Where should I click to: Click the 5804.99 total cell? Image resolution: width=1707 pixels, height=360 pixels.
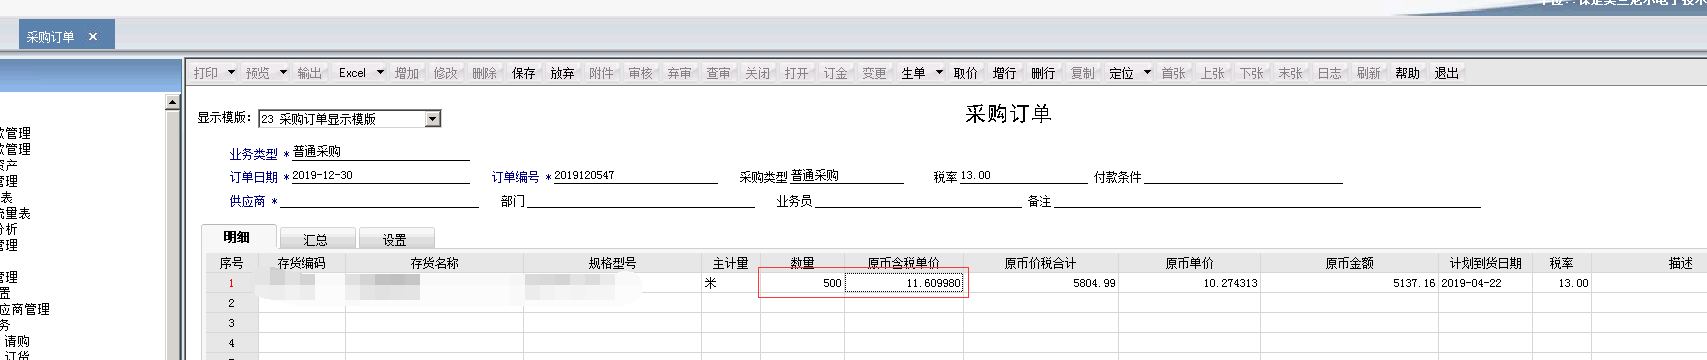pyautogui.click(x=1041, y=283)
